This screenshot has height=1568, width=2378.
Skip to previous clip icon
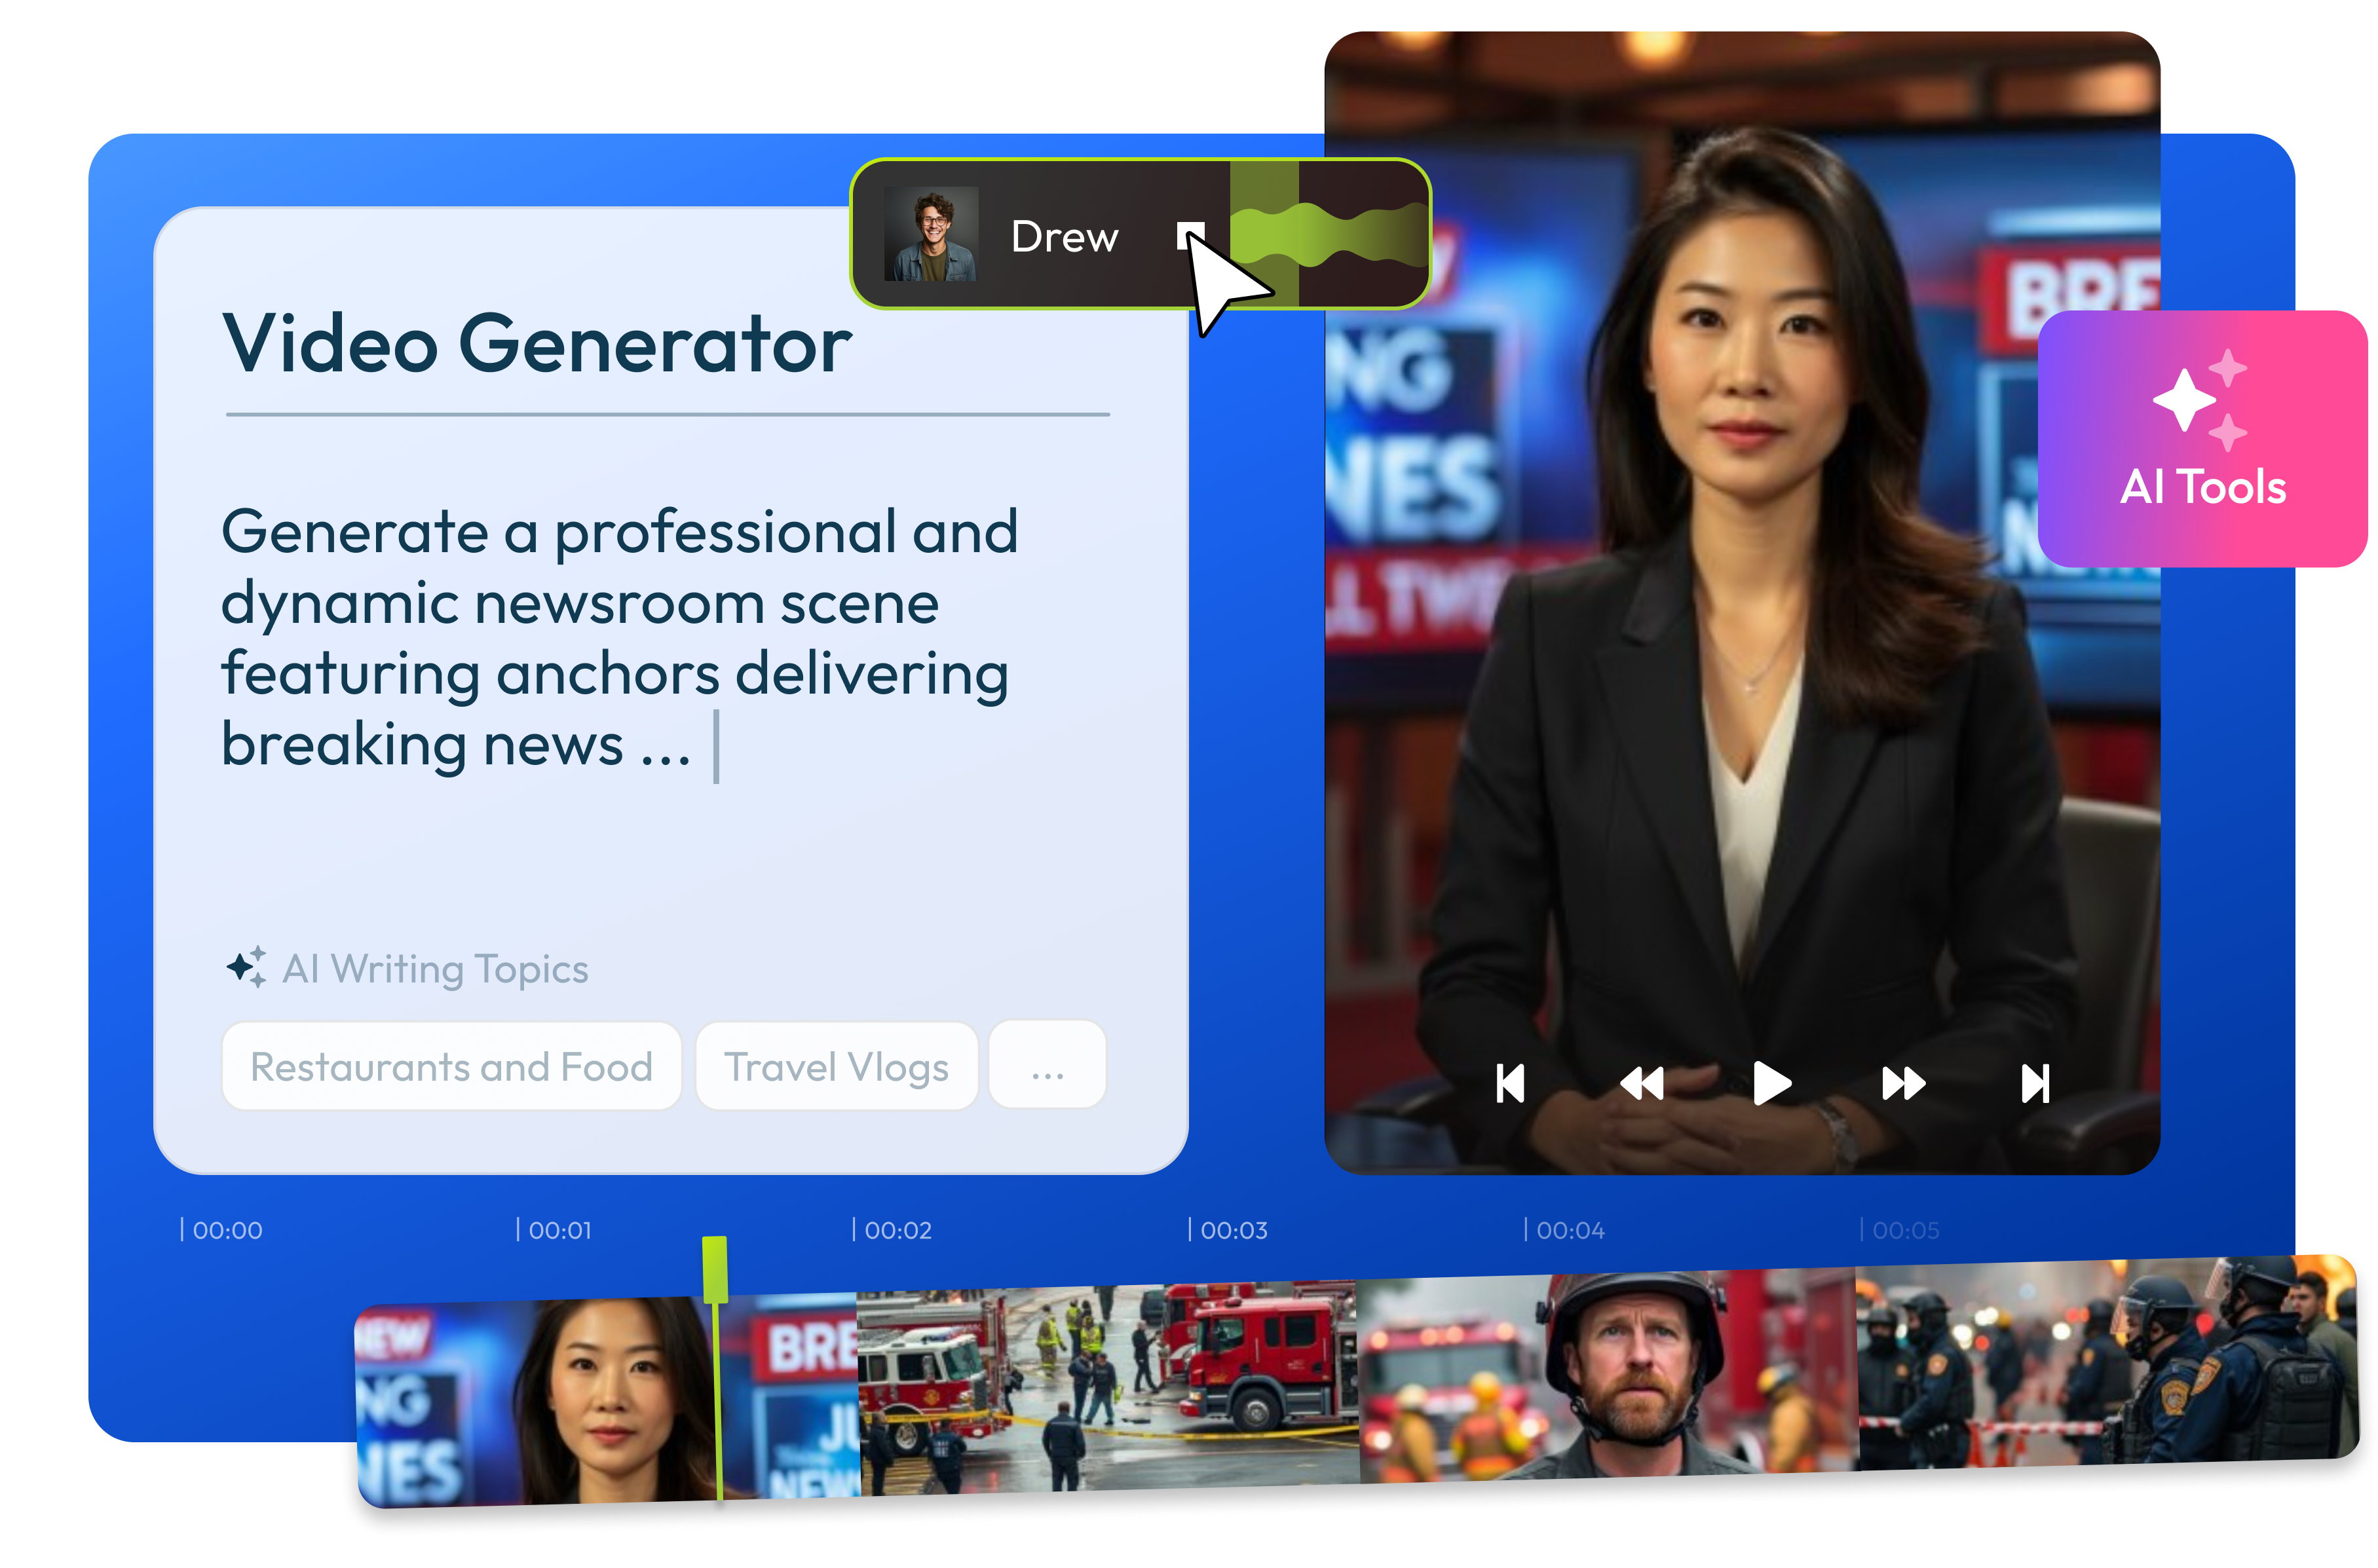(x=1510, y=1083)
